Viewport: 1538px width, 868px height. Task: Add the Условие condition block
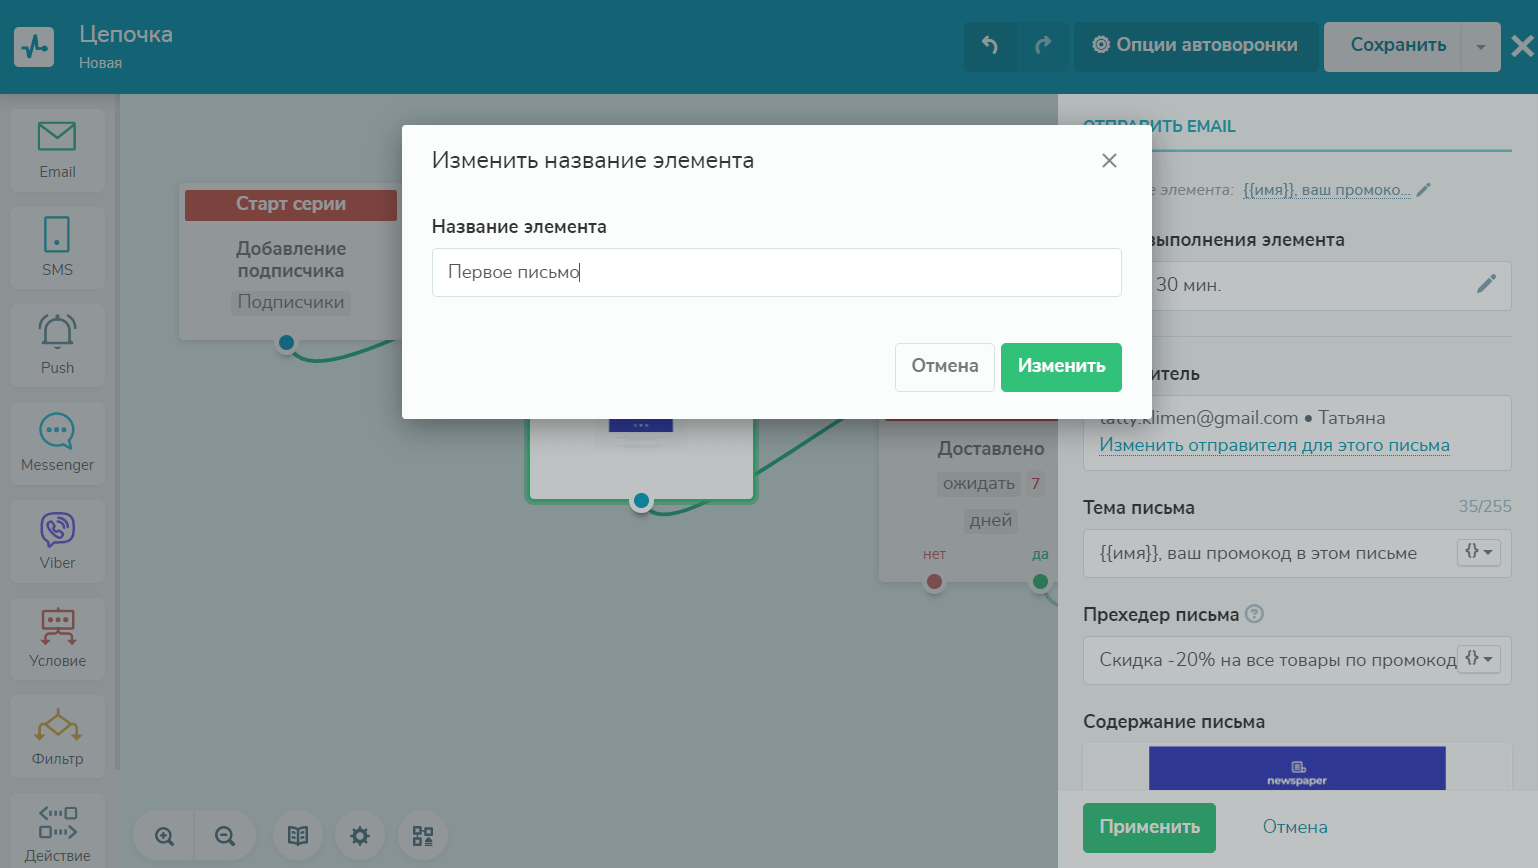click(57, 638)
